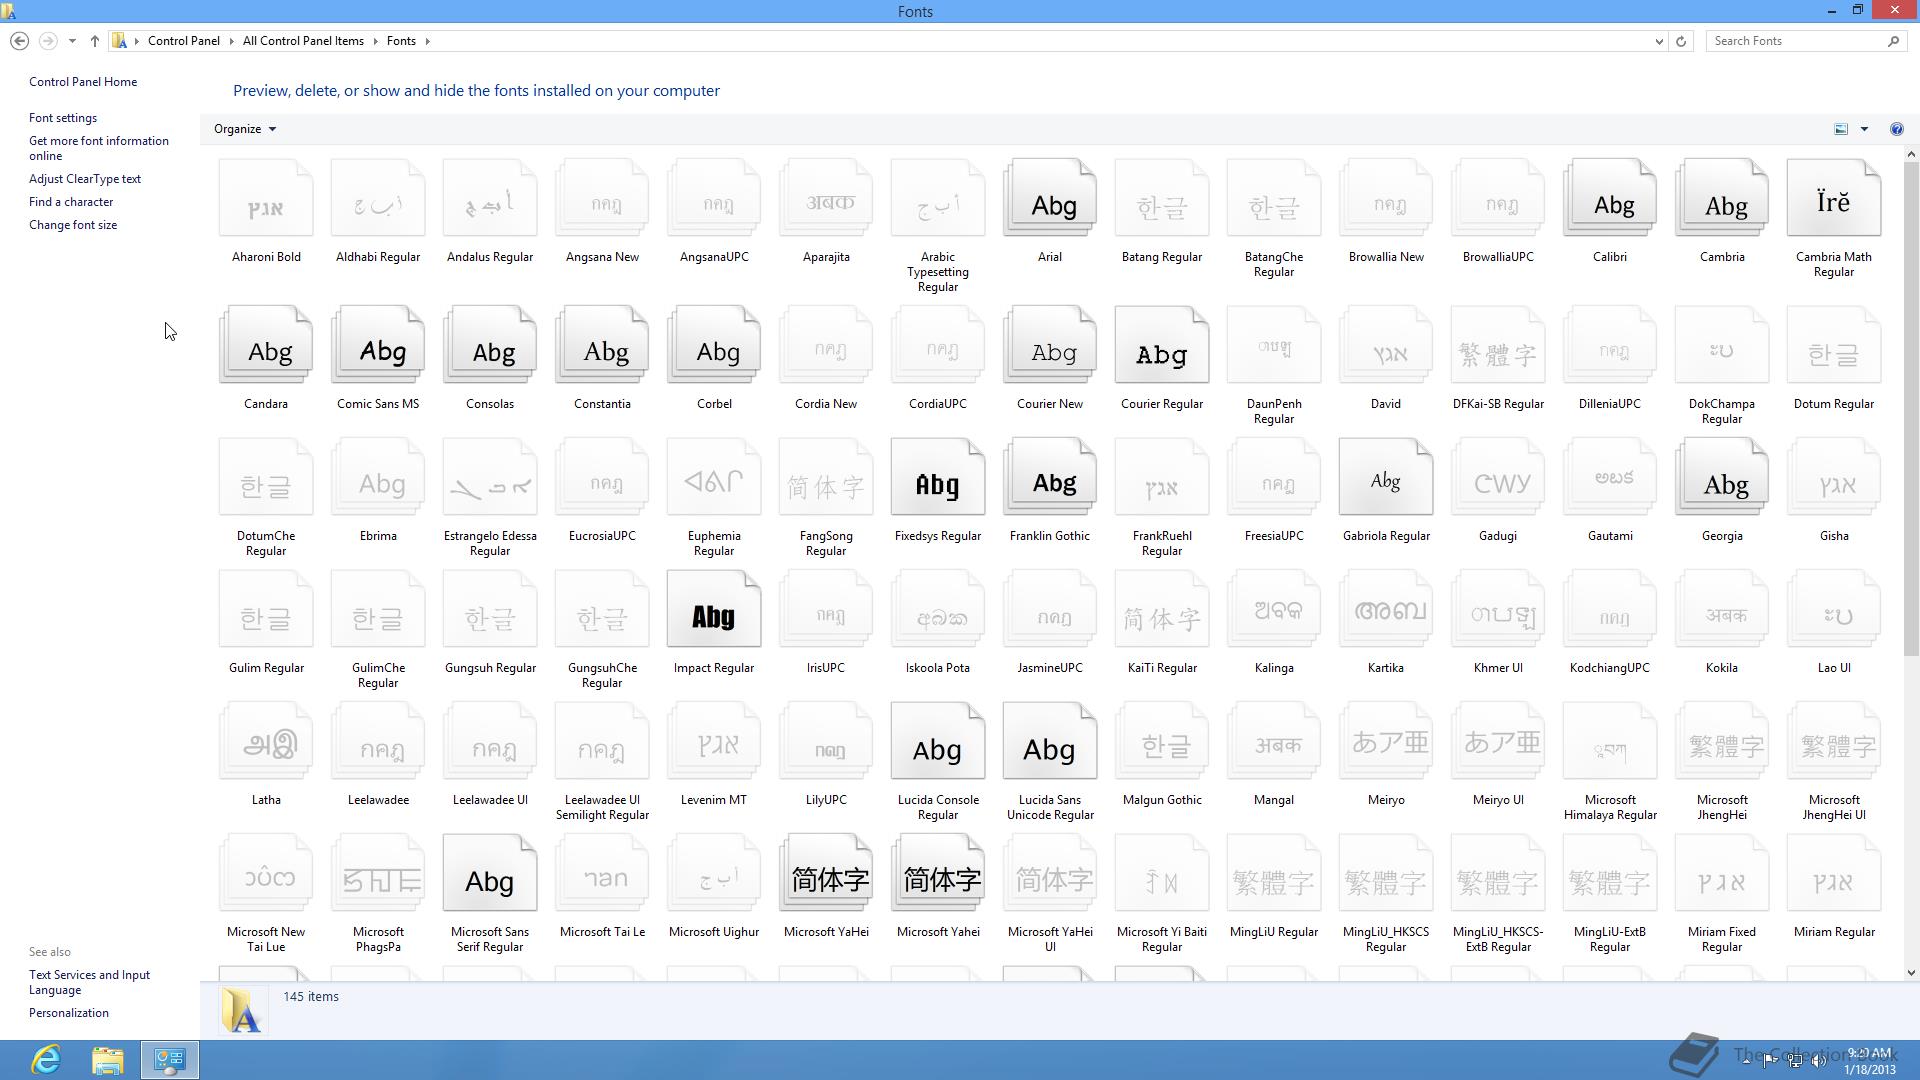The height and width of the screenshot is (1080, 1920).
Task: Expand the chevron after Control Panel breadcrumb
Action: click(231, 41)
